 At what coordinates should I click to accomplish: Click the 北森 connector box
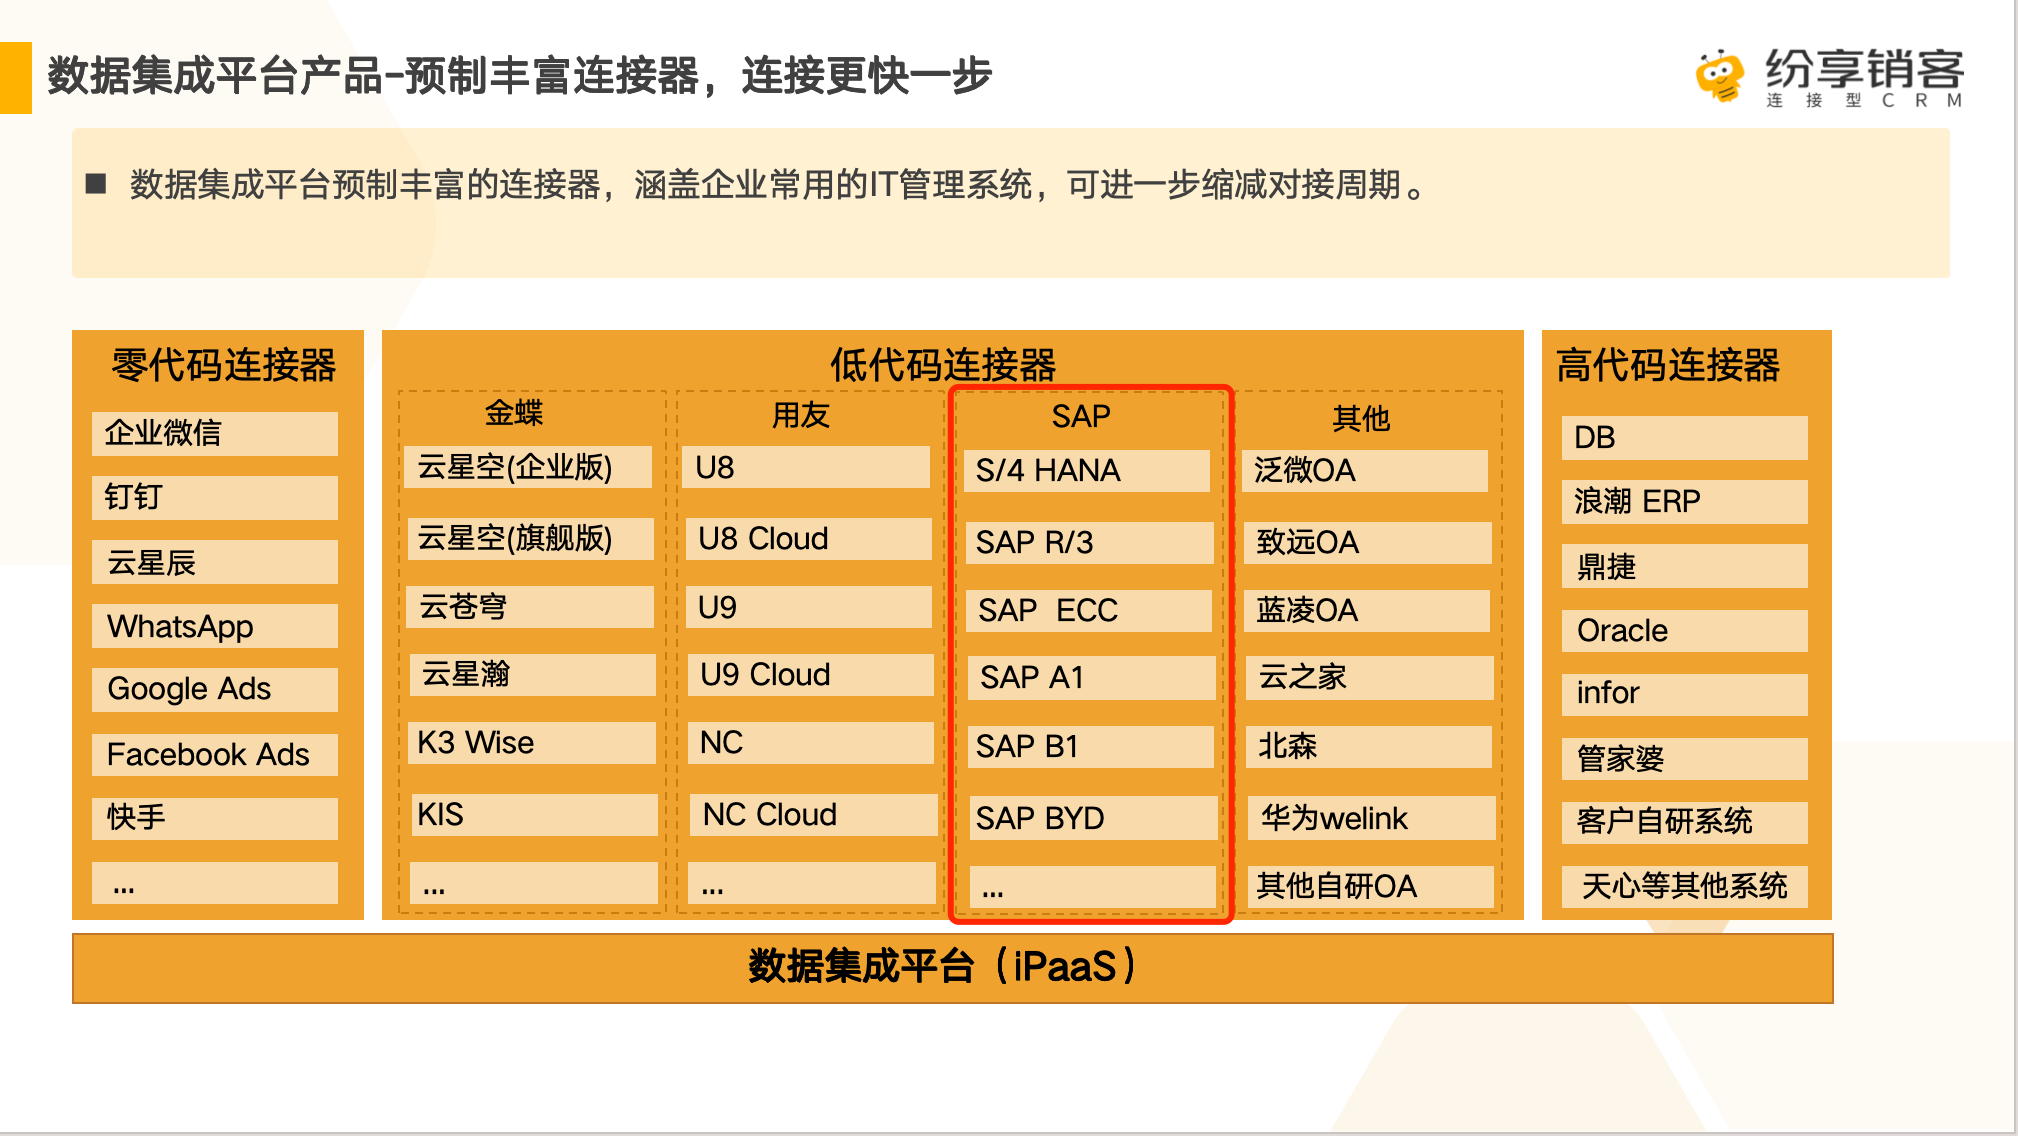point(1369,746)
